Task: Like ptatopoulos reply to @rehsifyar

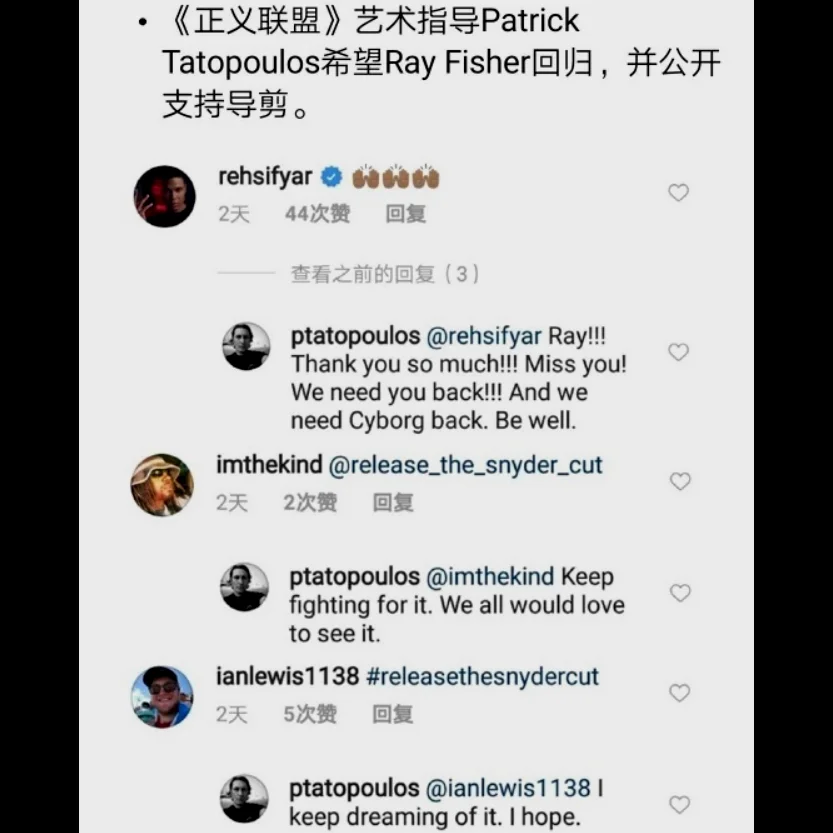Action: click(678, 352)
